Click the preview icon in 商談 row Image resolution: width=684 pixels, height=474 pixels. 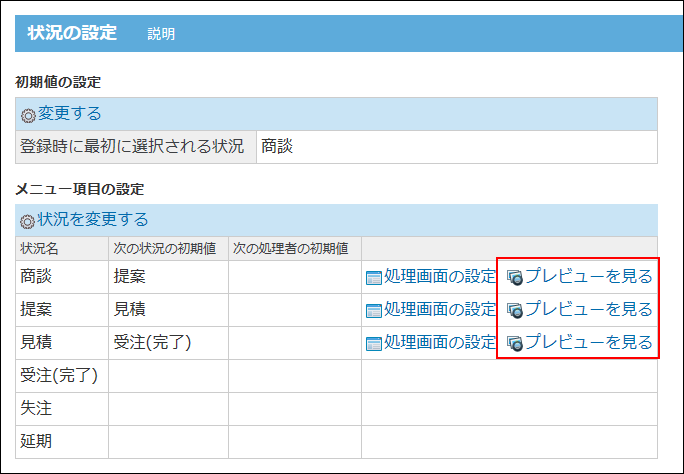515,278
